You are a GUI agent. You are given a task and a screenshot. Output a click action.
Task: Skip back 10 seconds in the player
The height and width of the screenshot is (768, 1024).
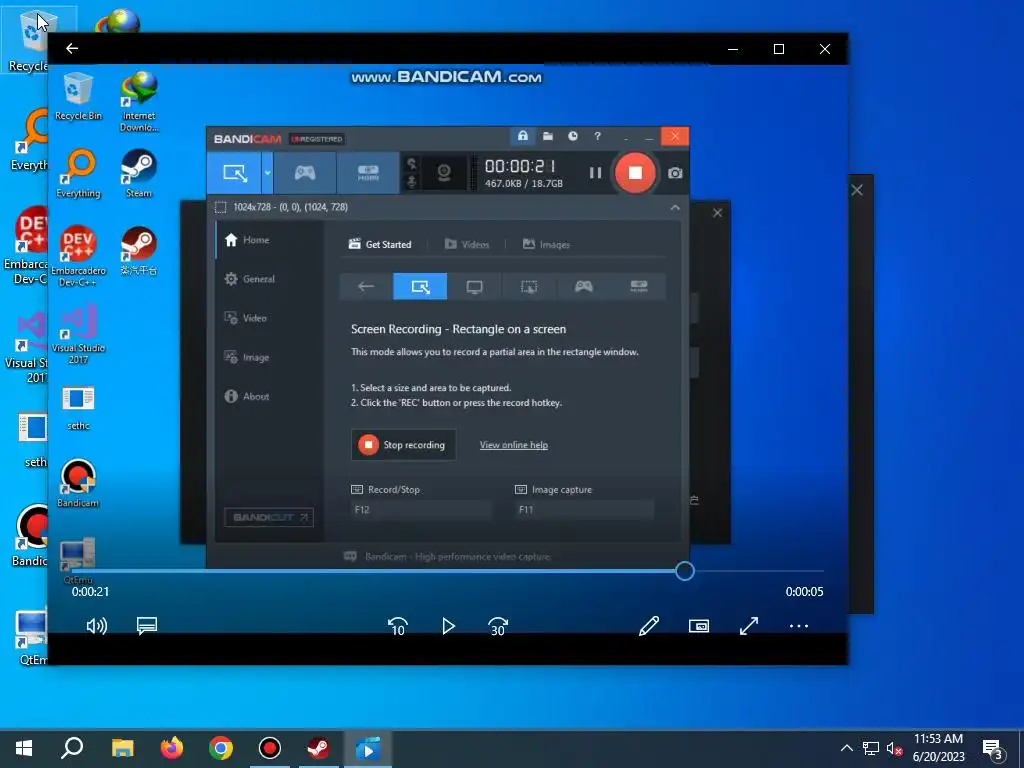[398, 626]
